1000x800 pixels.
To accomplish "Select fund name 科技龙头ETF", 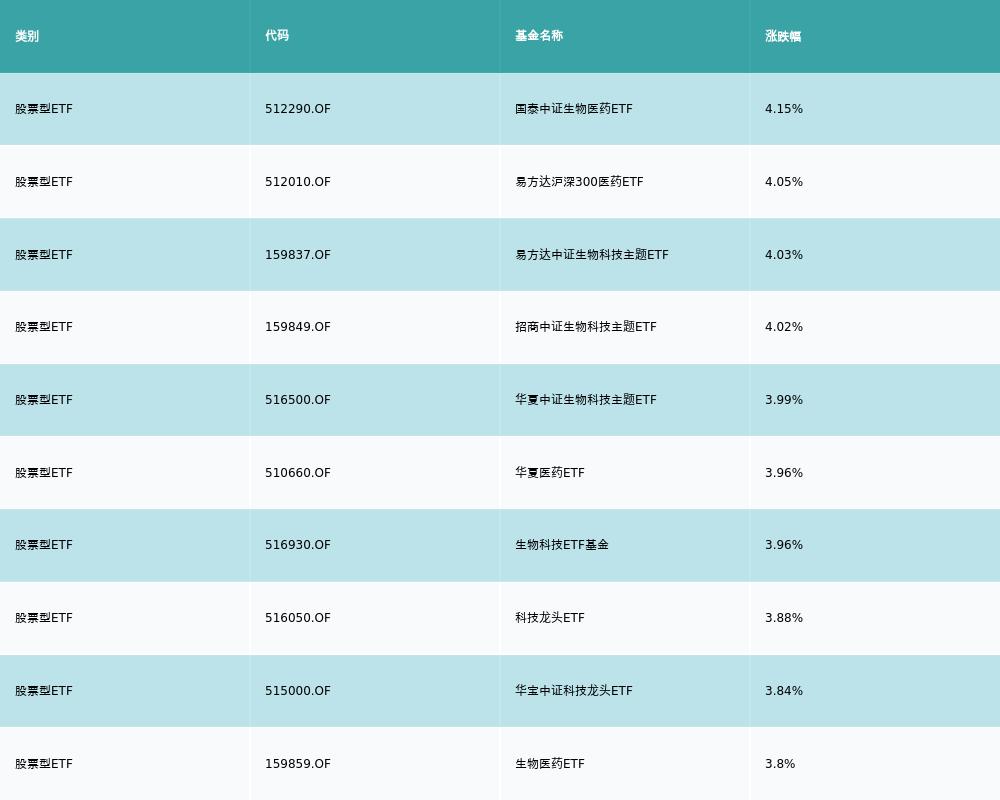I will coord(550,618).
